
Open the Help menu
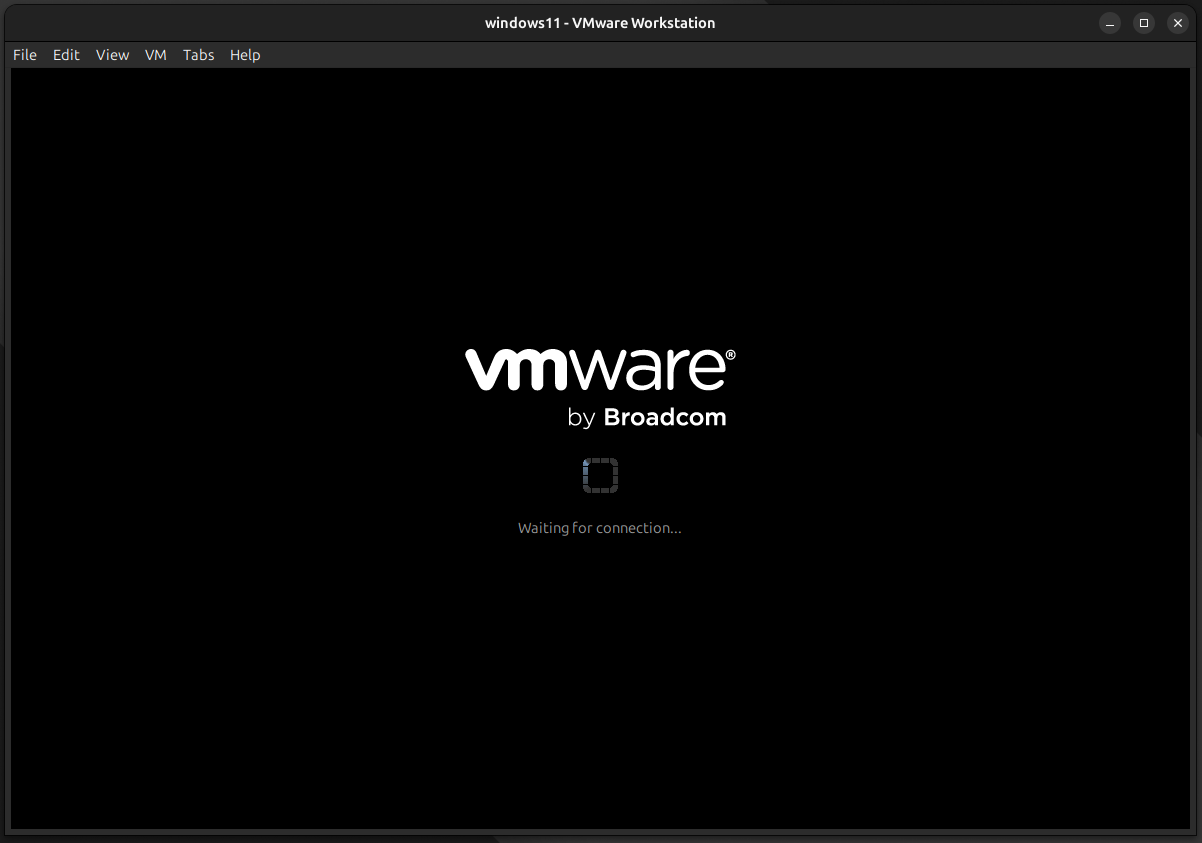[245, 55]
